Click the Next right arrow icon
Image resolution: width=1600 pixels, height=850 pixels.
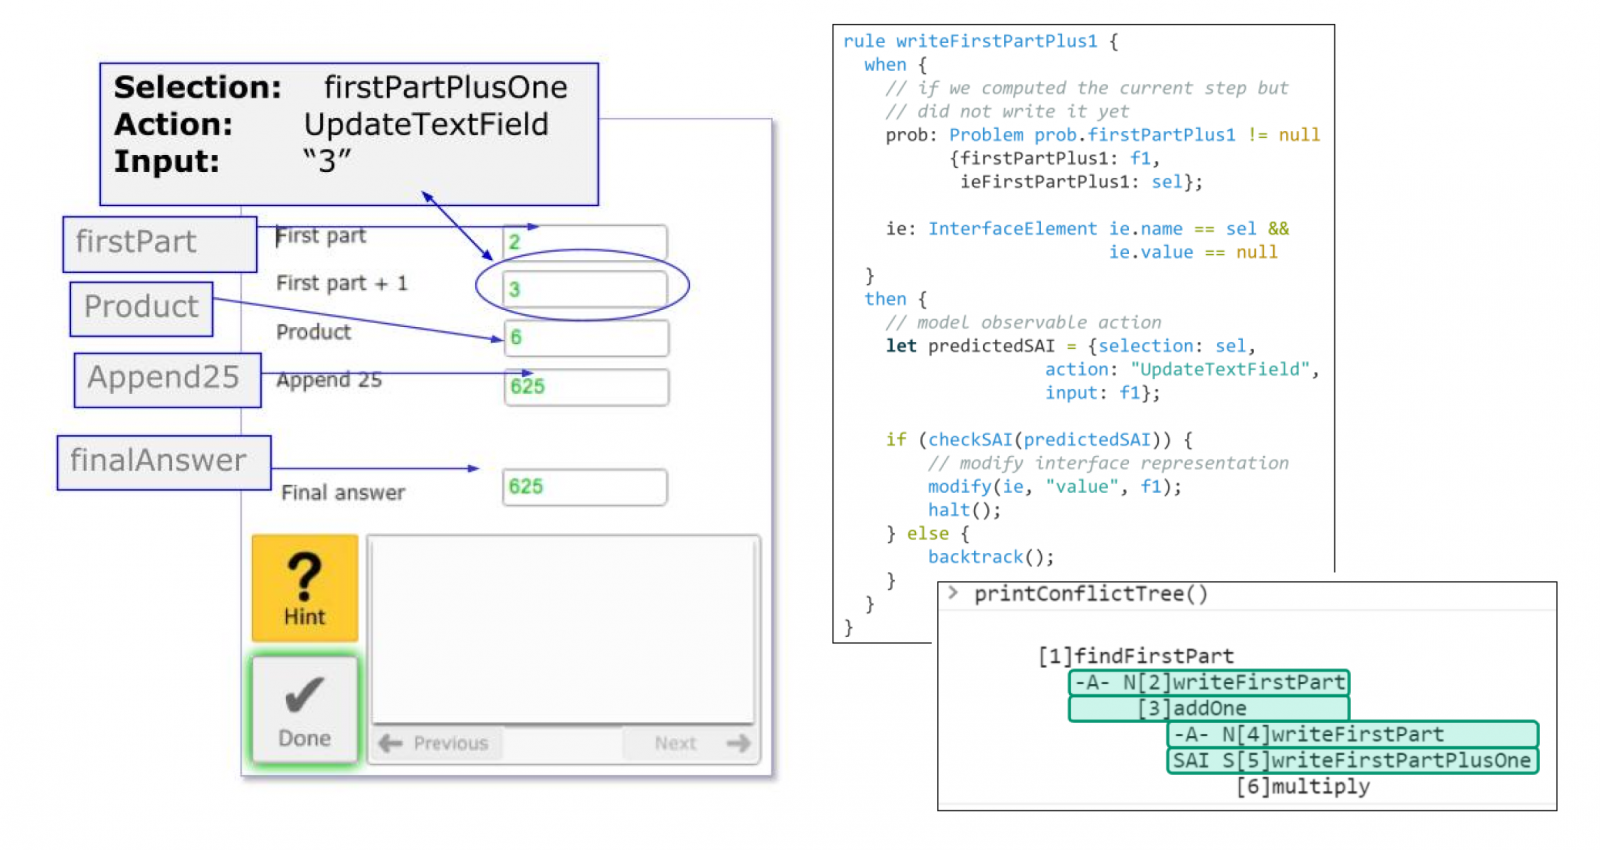738,743
